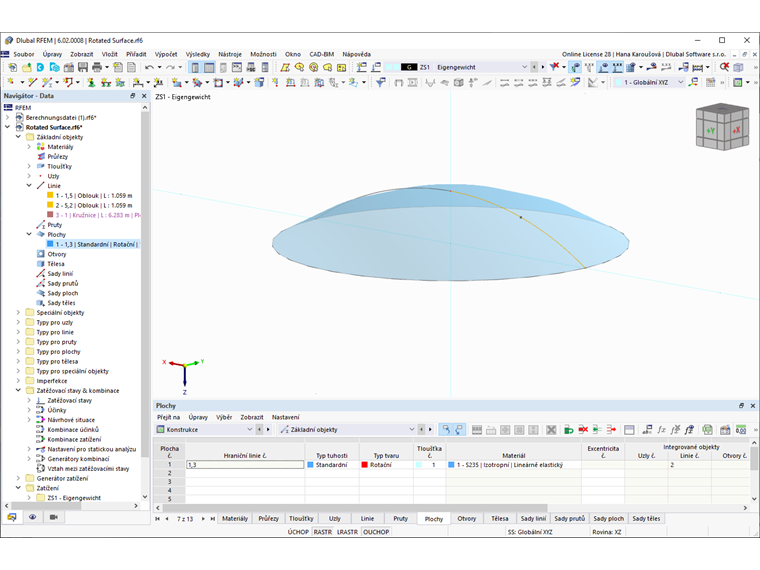Image resolution: width=760 pixels, height=570 pixels.
Task: Click the new nodal support green icon
Action: (x=91, y=82)
